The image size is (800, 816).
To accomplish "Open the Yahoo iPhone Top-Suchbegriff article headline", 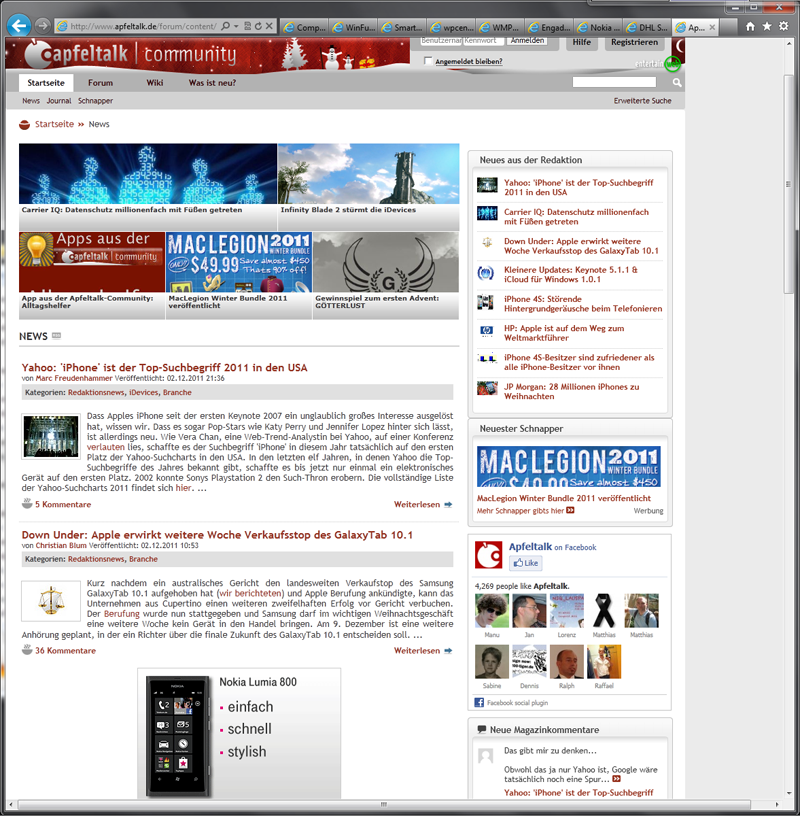I will (164, 367).
